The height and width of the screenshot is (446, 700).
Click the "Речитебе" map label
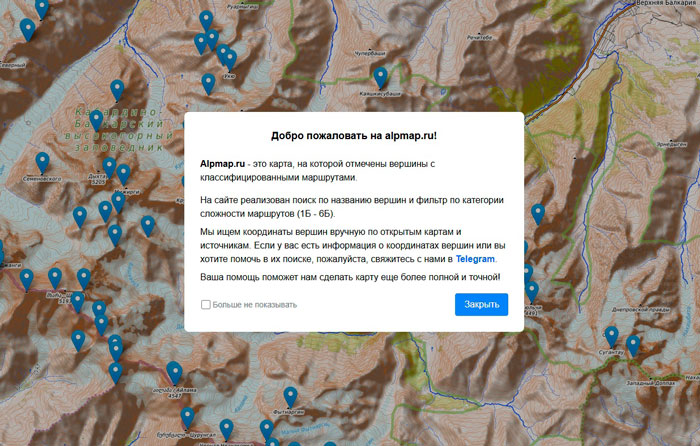point(480,38)
